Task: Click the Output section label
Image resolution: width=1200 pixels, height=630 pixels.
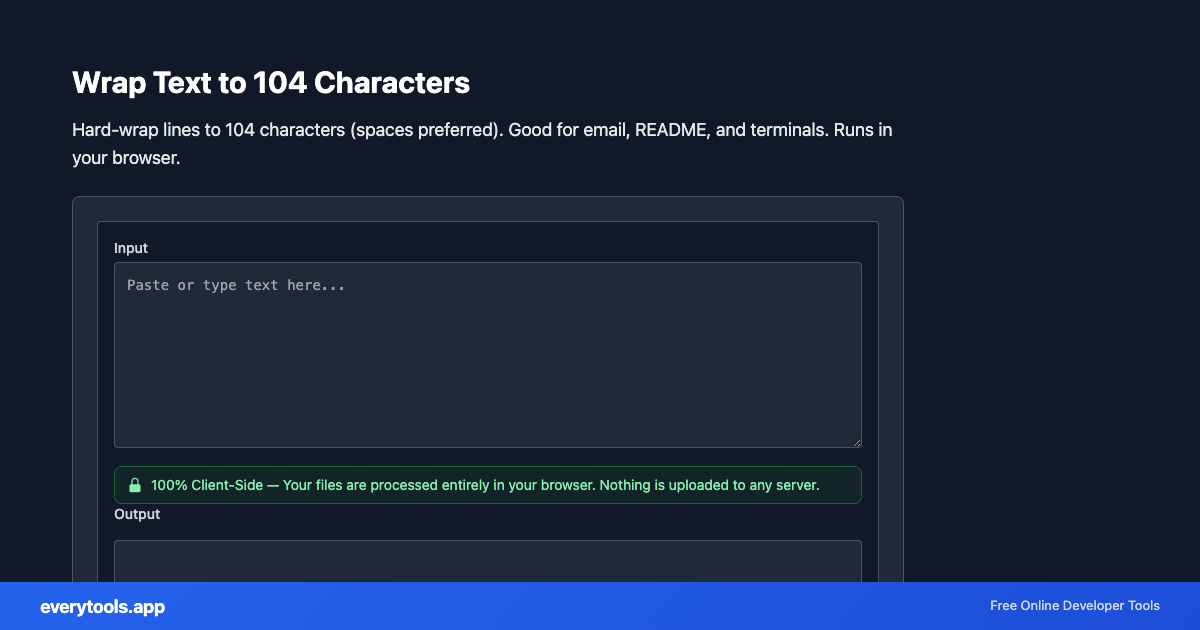Action: pyautogui.click(x=137, y=514)
